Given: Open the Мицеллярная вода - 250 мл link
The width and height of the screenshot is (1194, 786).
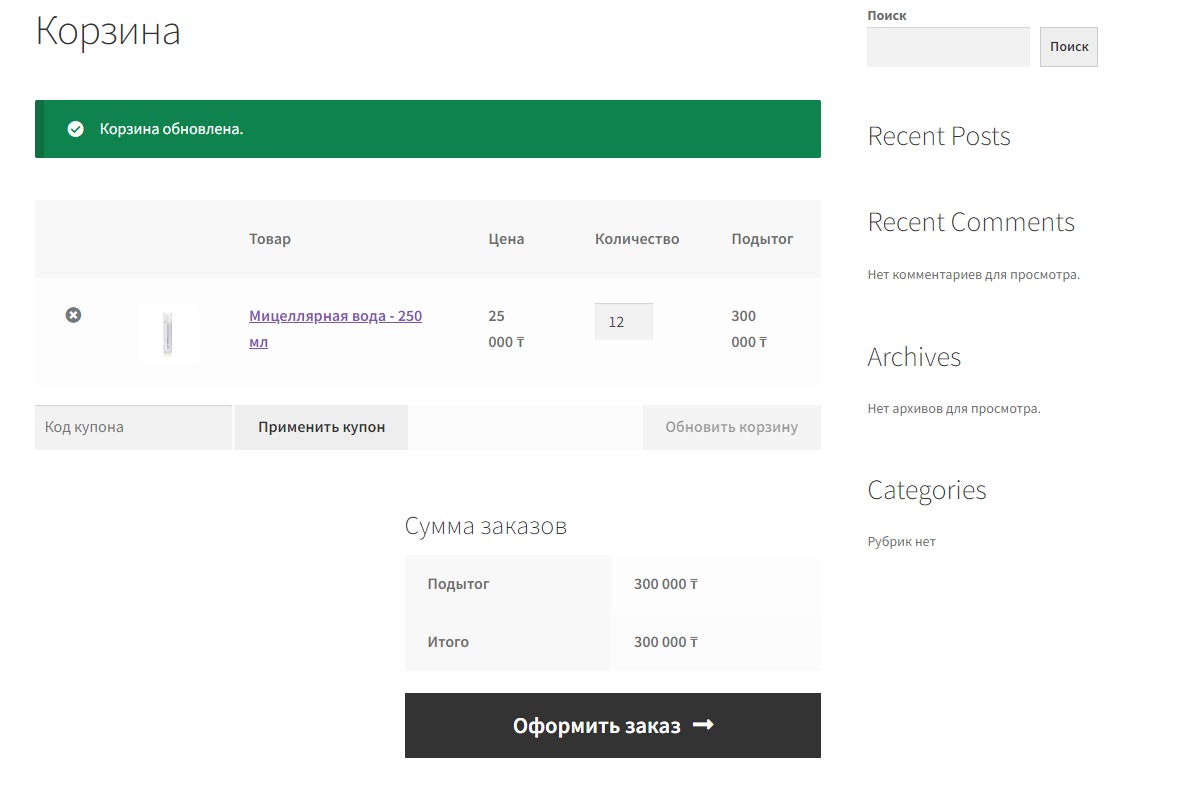Looking at the screenshot, I should pyautogui.click(x=335, y=329).
